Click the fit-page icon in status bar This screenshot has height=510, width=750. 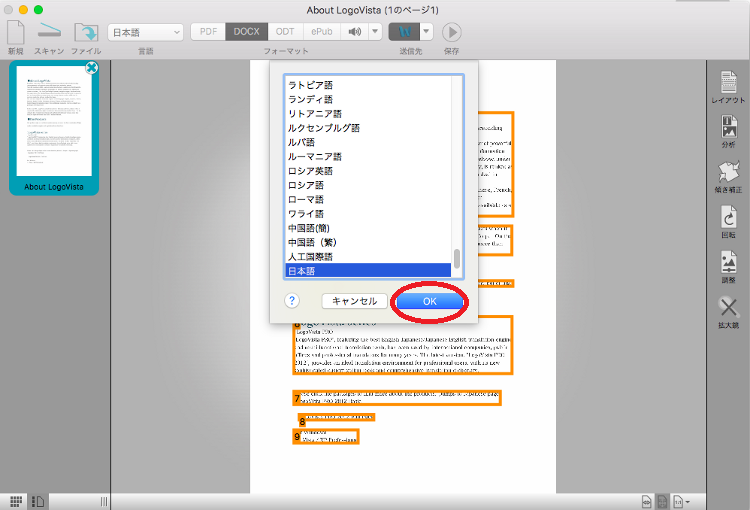click(x=662, y=502)
